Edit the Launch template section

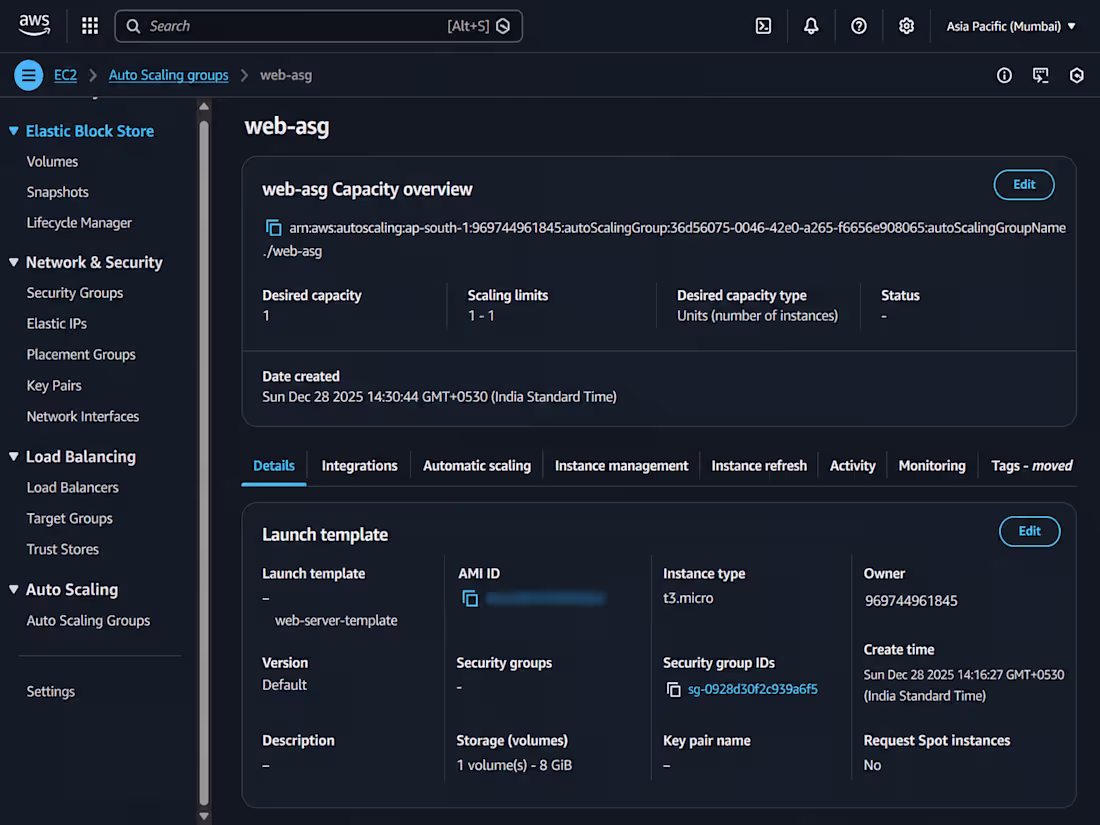pyautogui.click(x=1029, y=531)
